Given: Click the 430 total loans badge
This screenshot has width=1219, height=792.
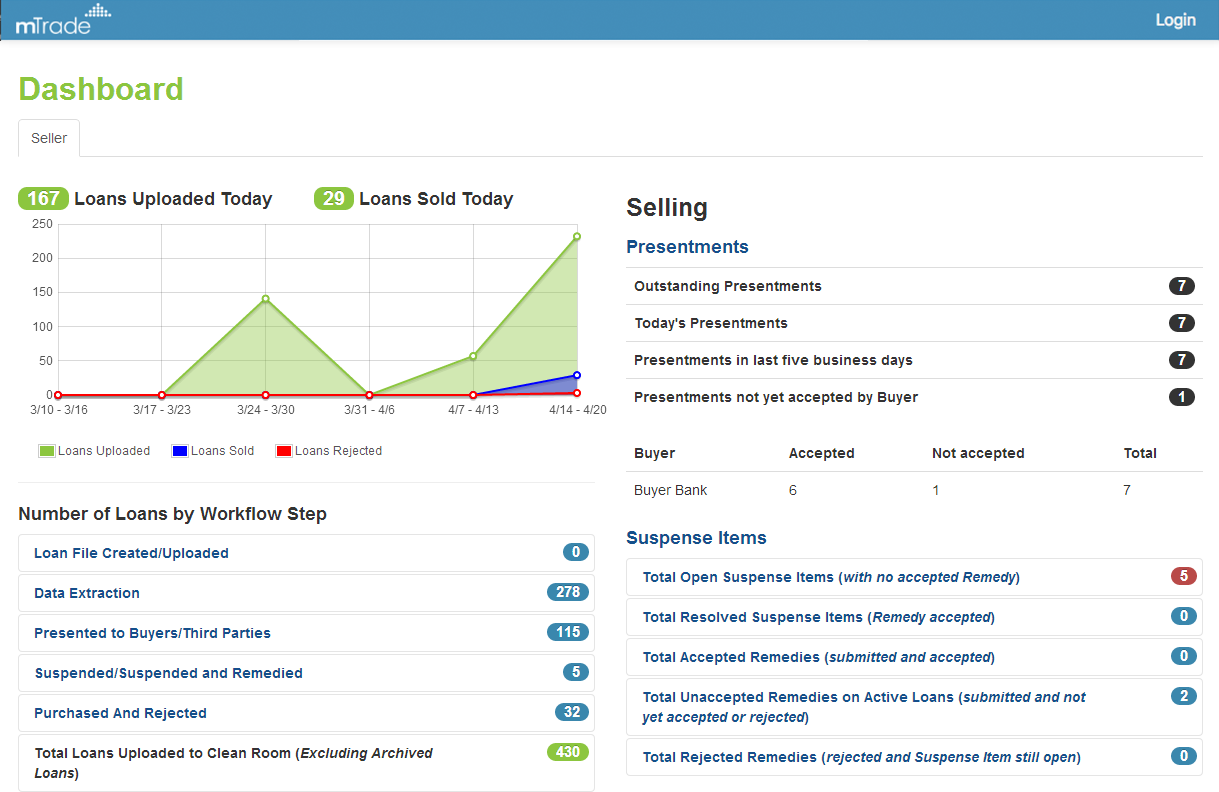Looking at the screenshot, I should point(567,752).
